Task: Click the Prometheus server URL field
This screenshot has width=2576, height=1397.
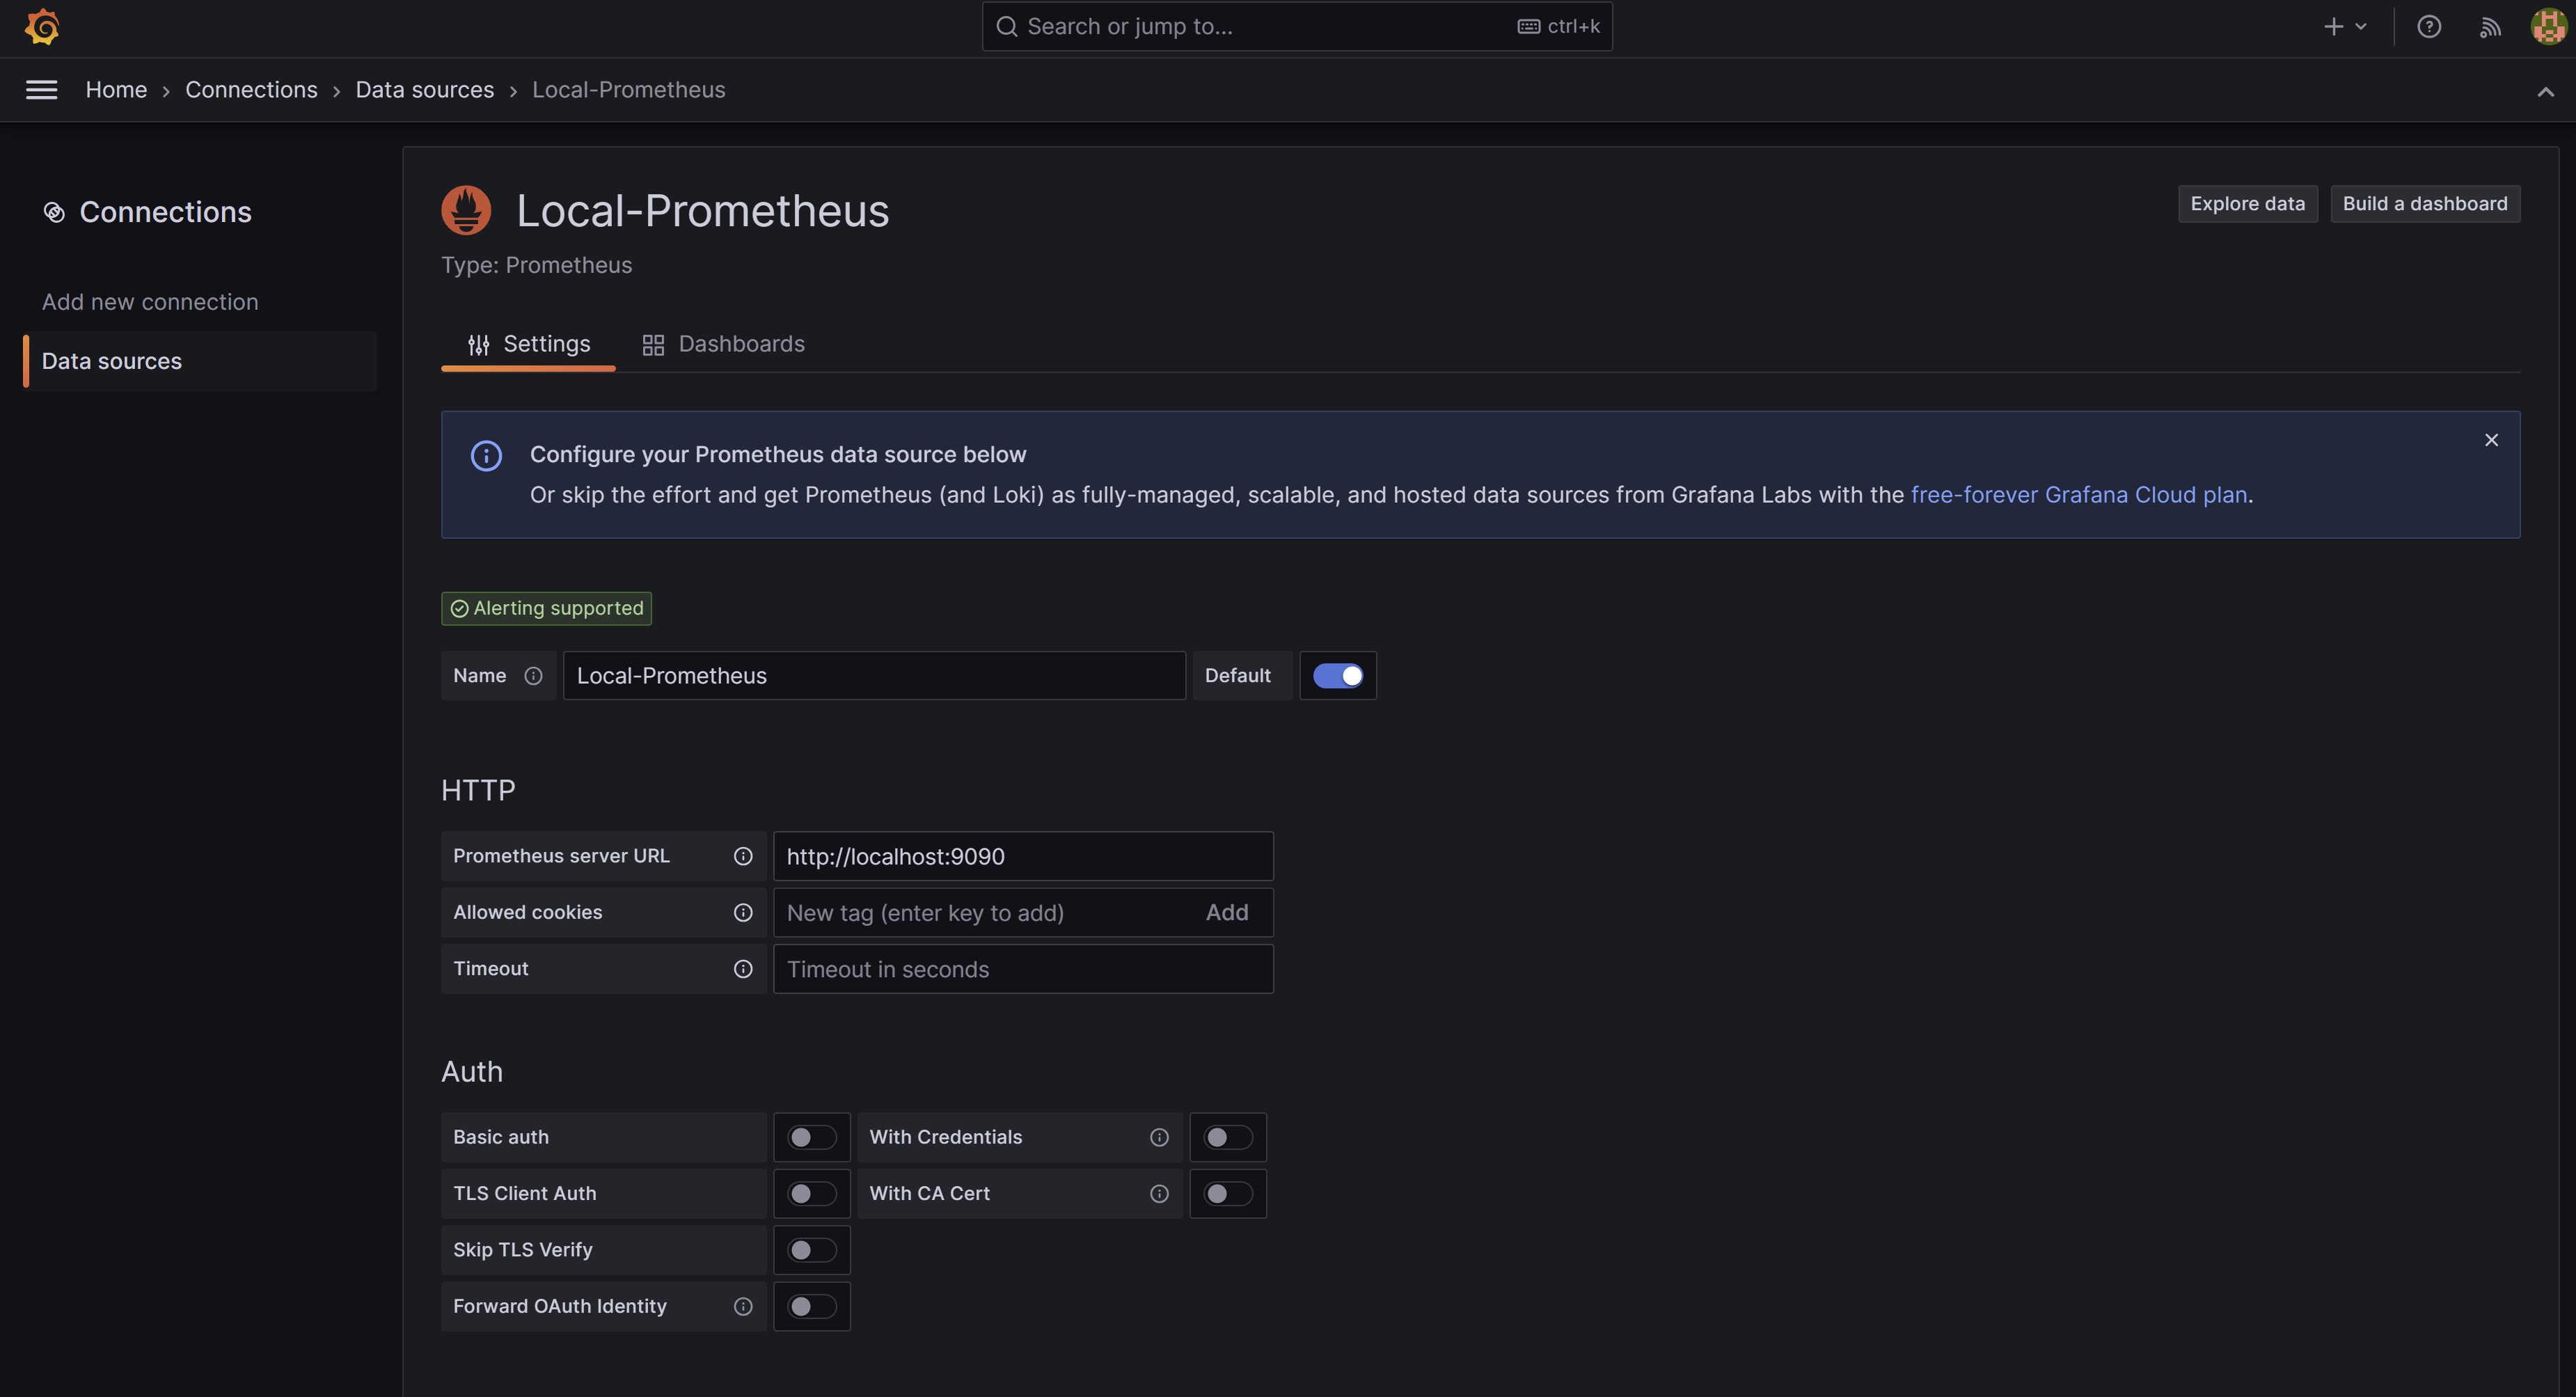Action: [1023, 856]
